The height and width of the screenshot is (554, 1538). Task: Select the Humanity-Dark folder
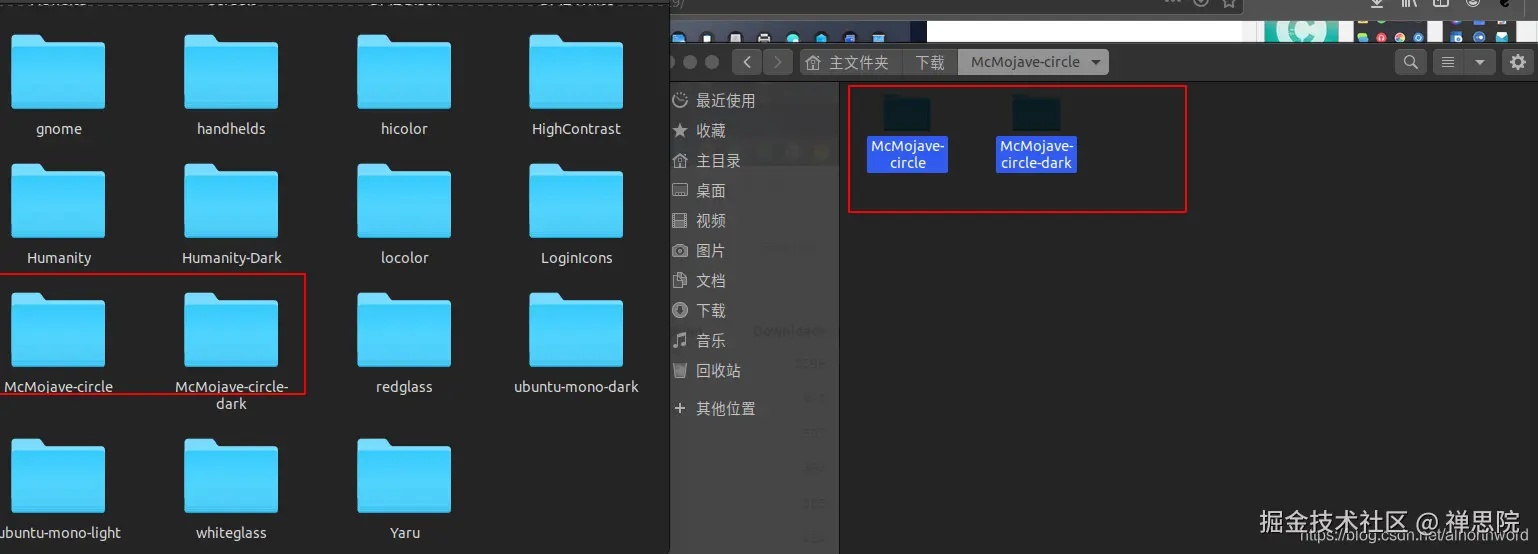[231, 214]
